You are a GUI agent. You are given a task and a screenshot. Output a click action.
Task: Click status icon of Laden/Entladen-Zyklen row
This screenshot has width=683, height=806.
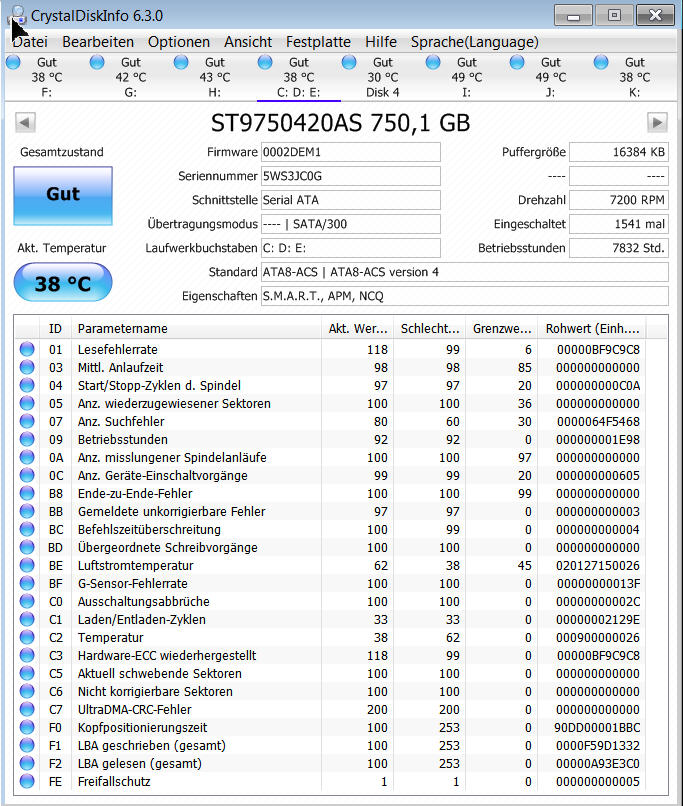[x=27, y=619]
